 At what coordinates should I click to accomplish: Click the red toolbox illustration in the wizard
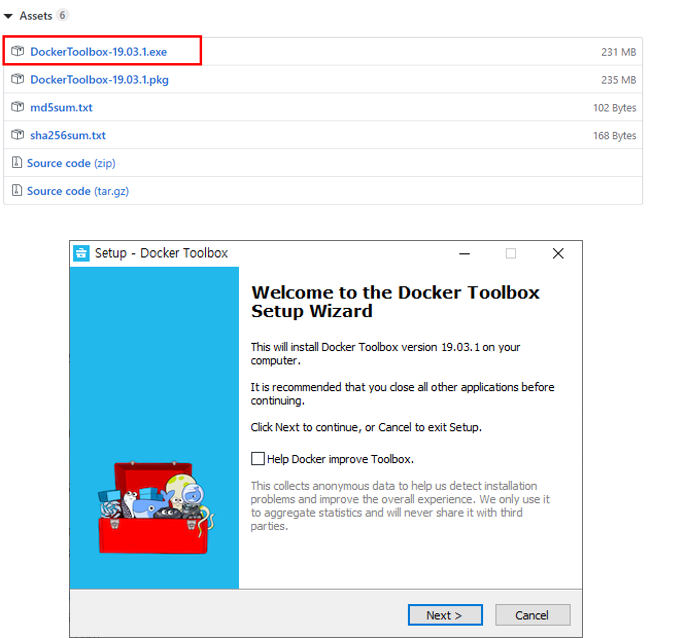point(155,508)
